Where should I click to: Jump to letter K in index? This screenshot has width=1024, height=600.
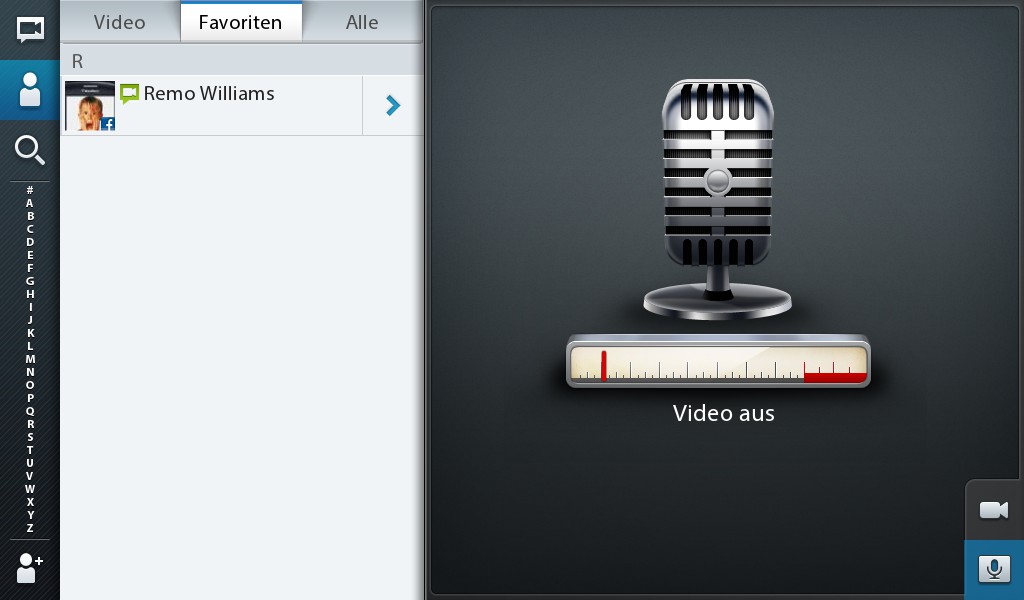tap(30, 333)
